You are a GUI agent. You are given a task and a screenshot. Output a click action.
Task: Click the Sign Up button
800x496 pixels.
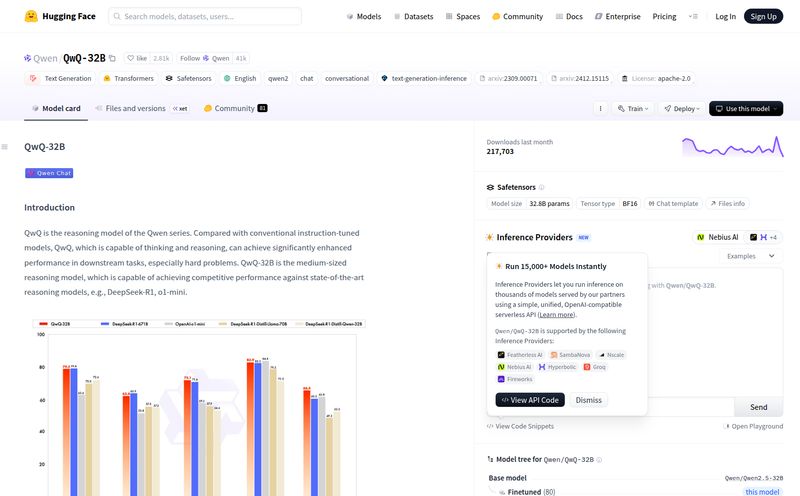coord(763,16)
